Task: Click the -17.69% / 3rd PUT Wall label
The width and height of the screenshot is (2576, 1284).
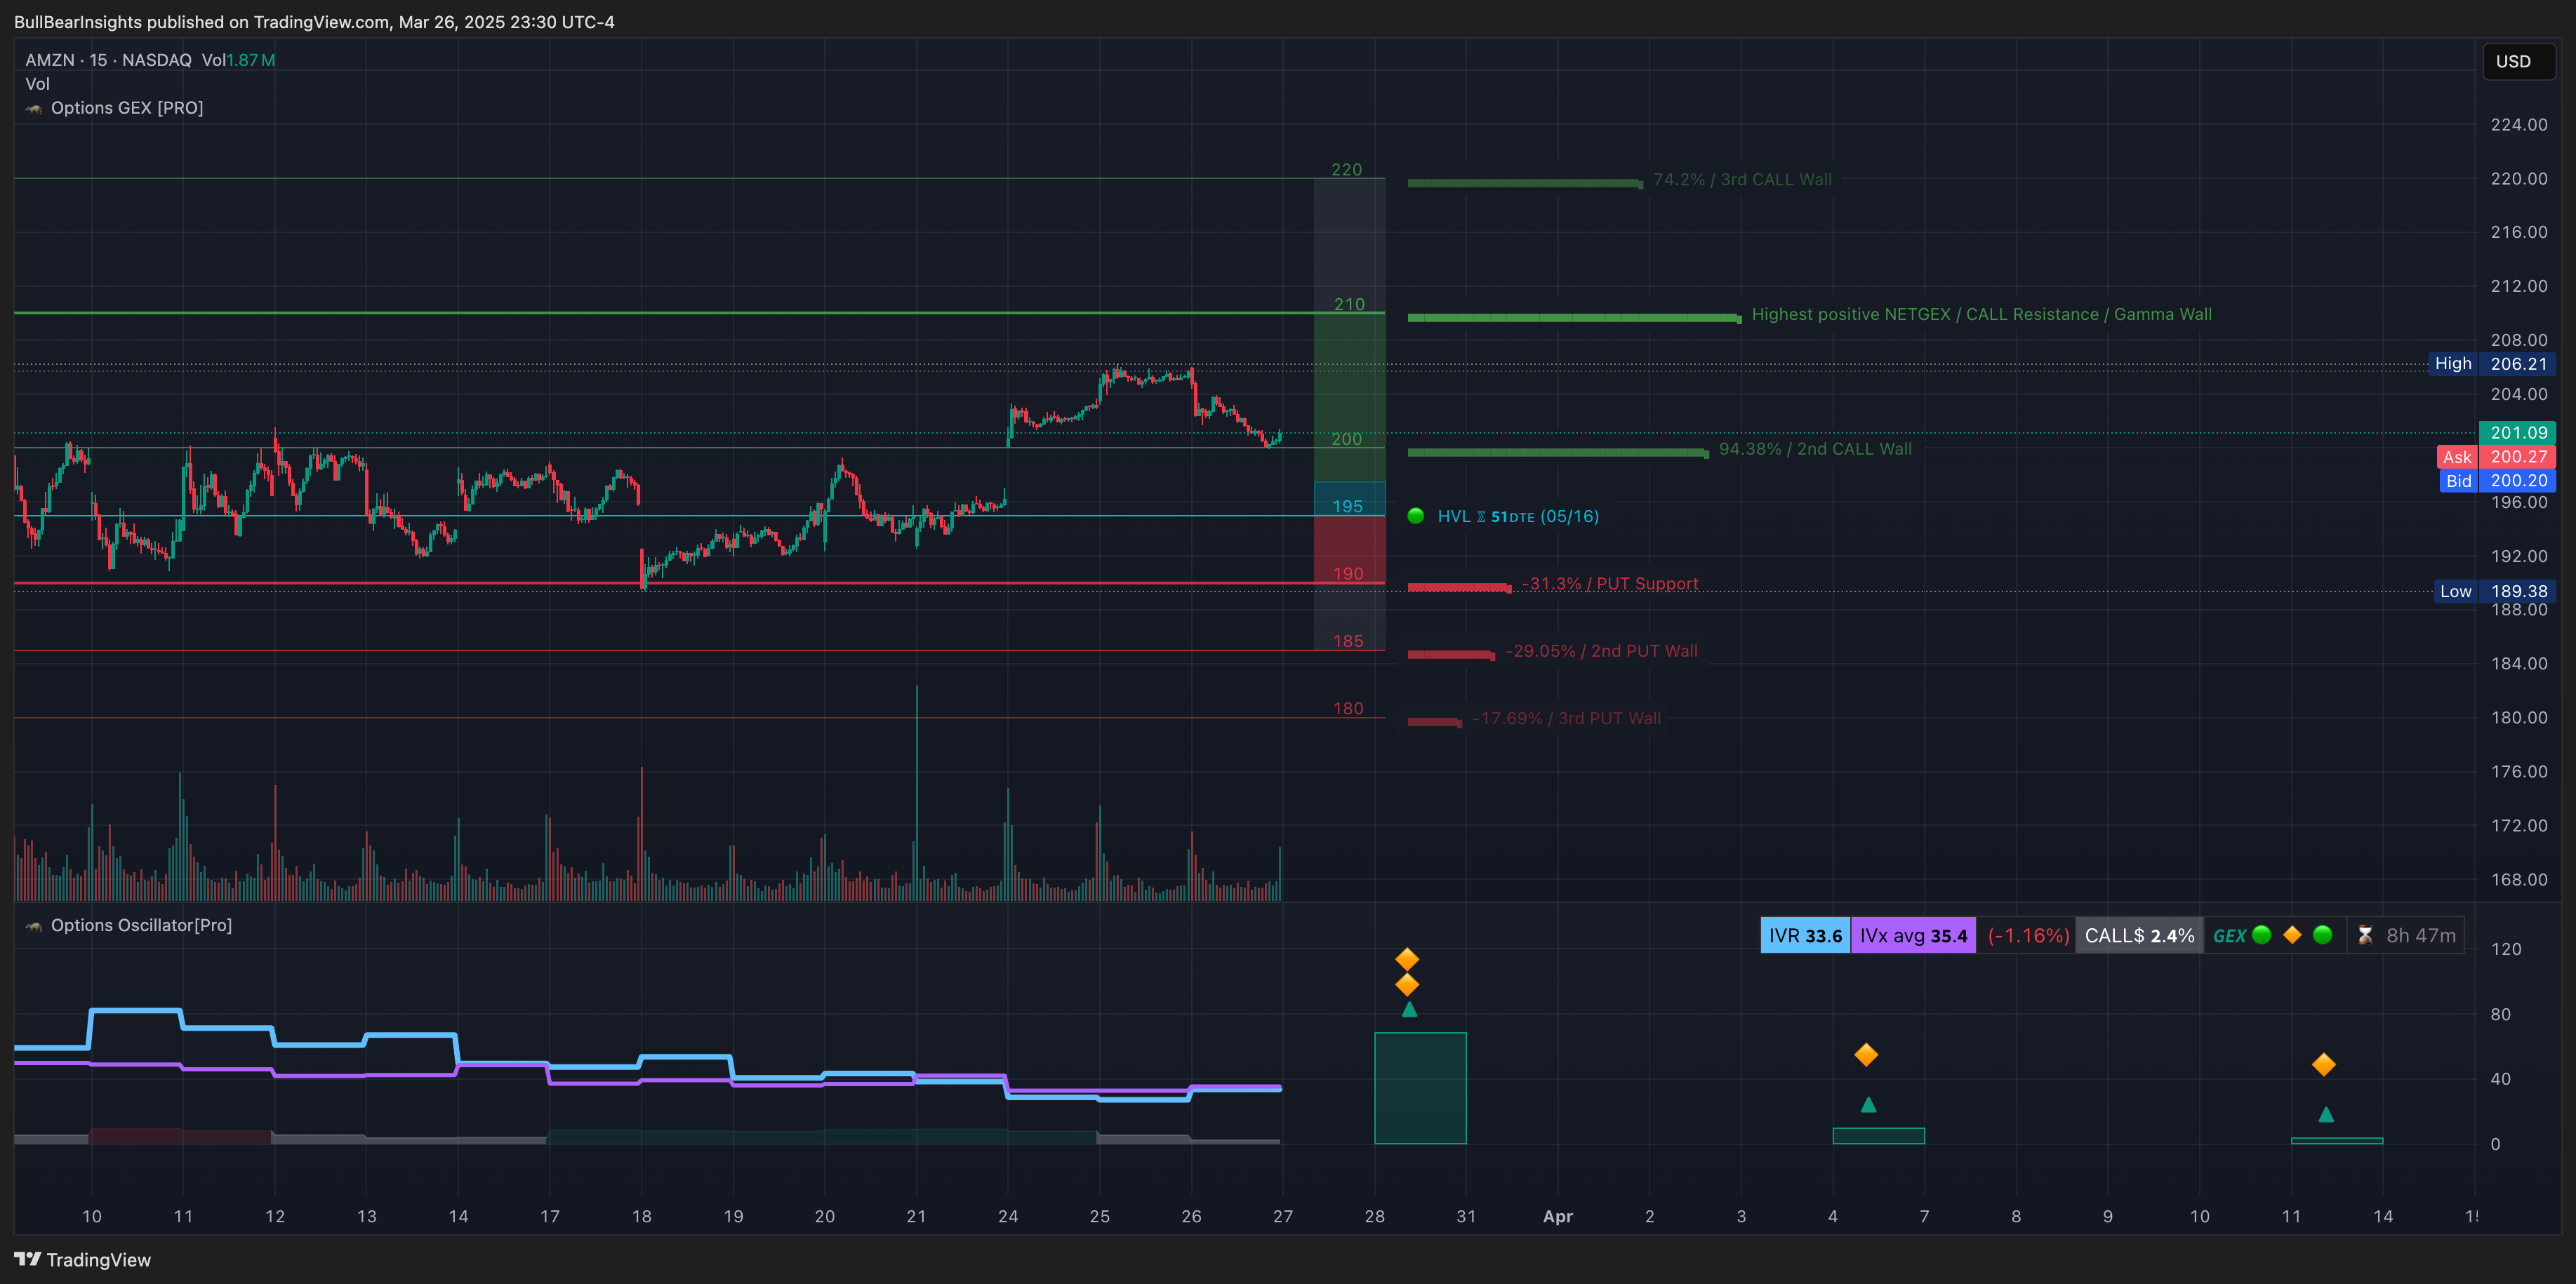Action: tap(1566, 718)
